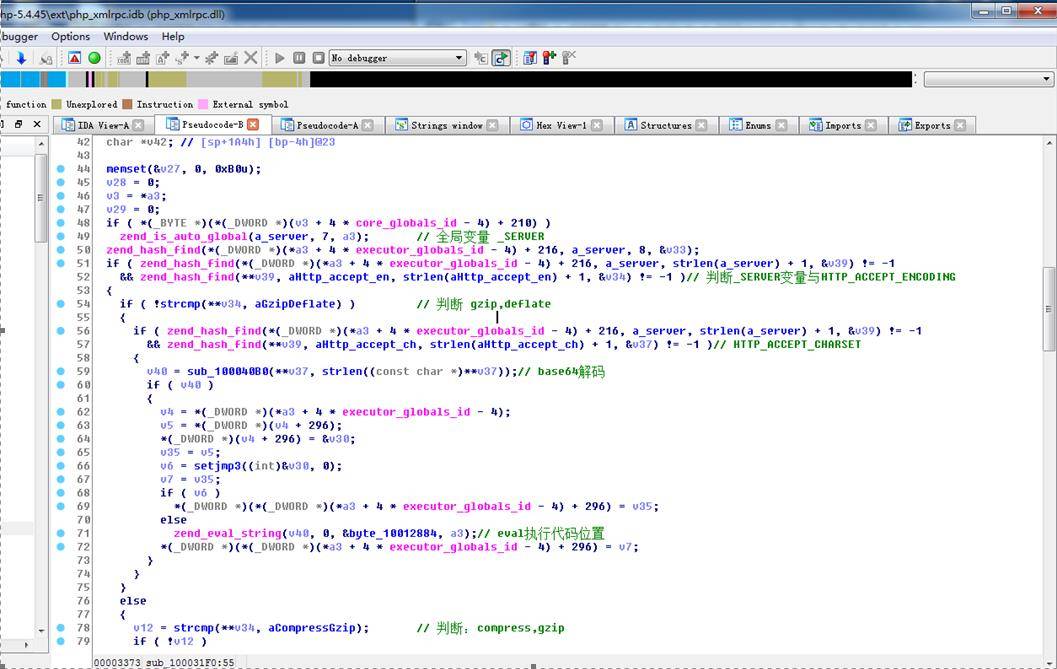Toggle breakpoint dot on line 48
The width and height of the screenshot is (1057, 669).
pos(61,223)
